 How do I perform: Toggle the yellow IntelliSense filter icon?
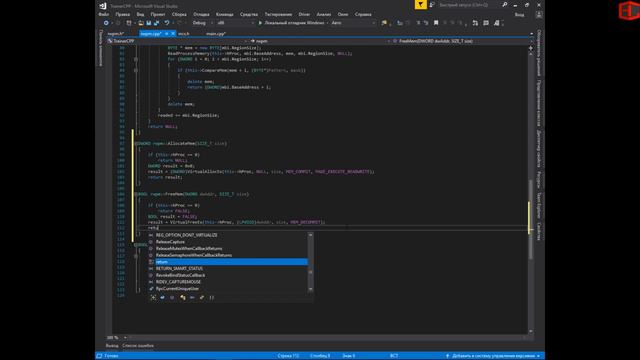pos(182,298)
